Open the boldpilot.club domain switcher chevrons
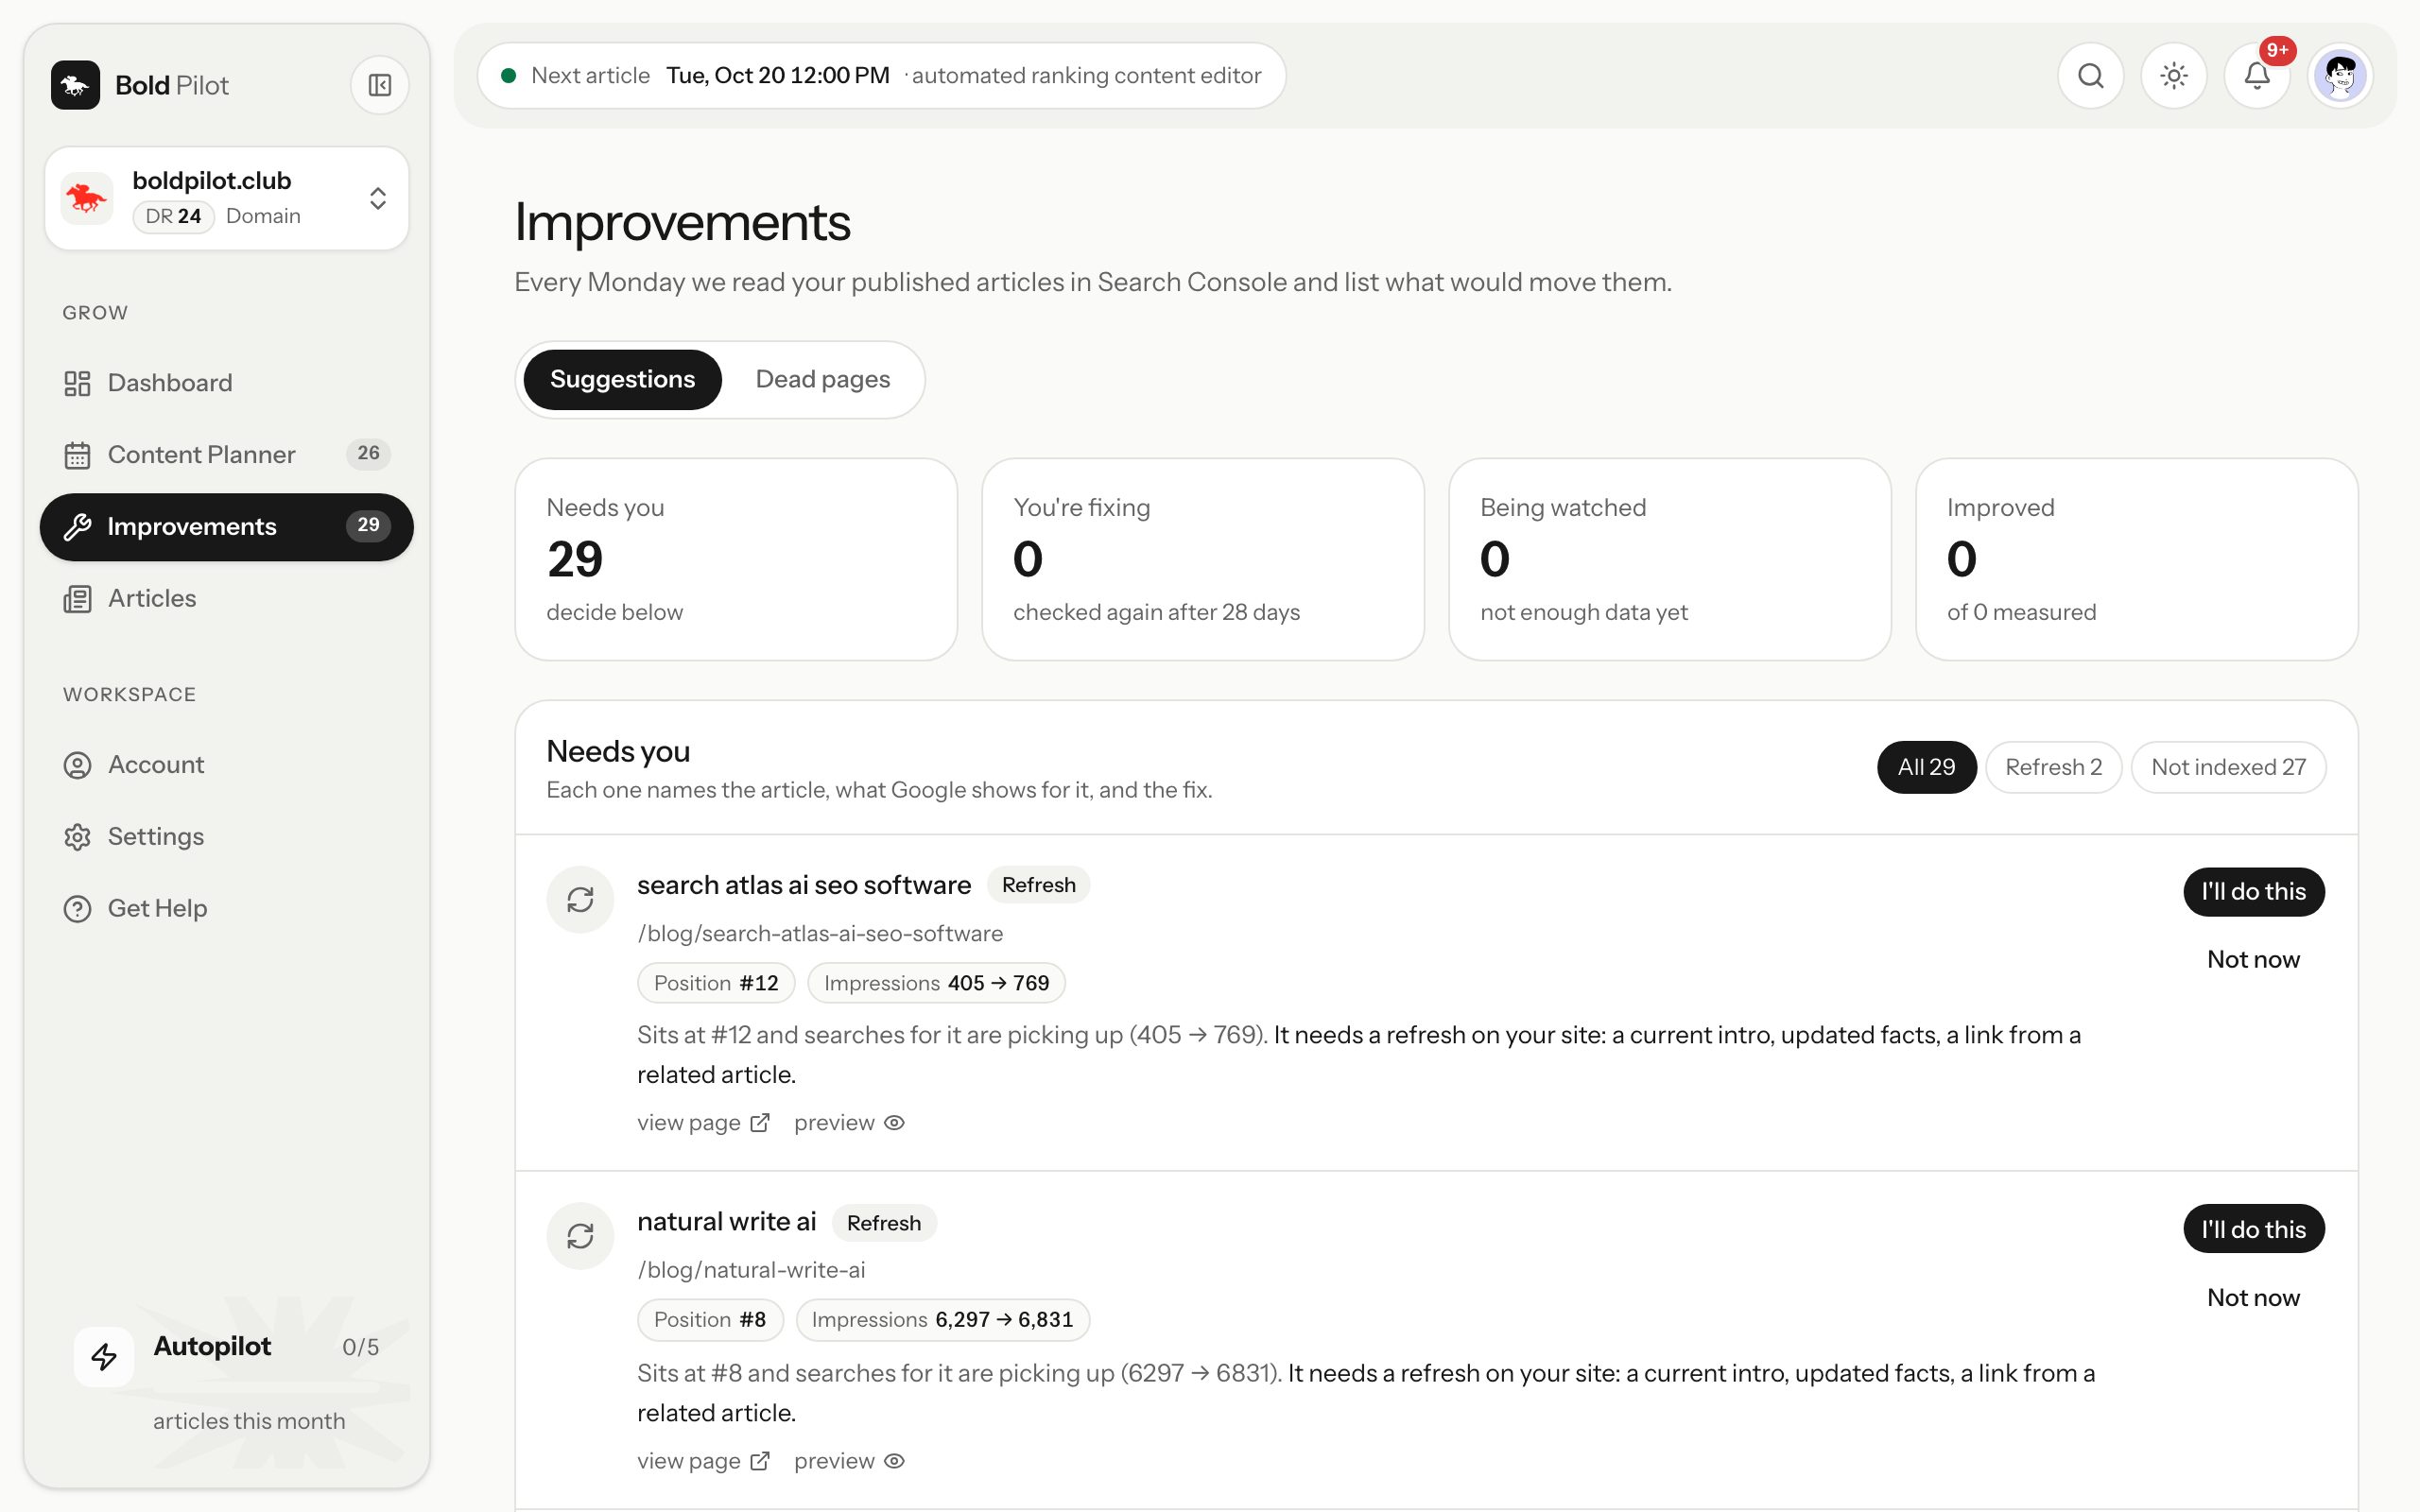 (378, 198)
